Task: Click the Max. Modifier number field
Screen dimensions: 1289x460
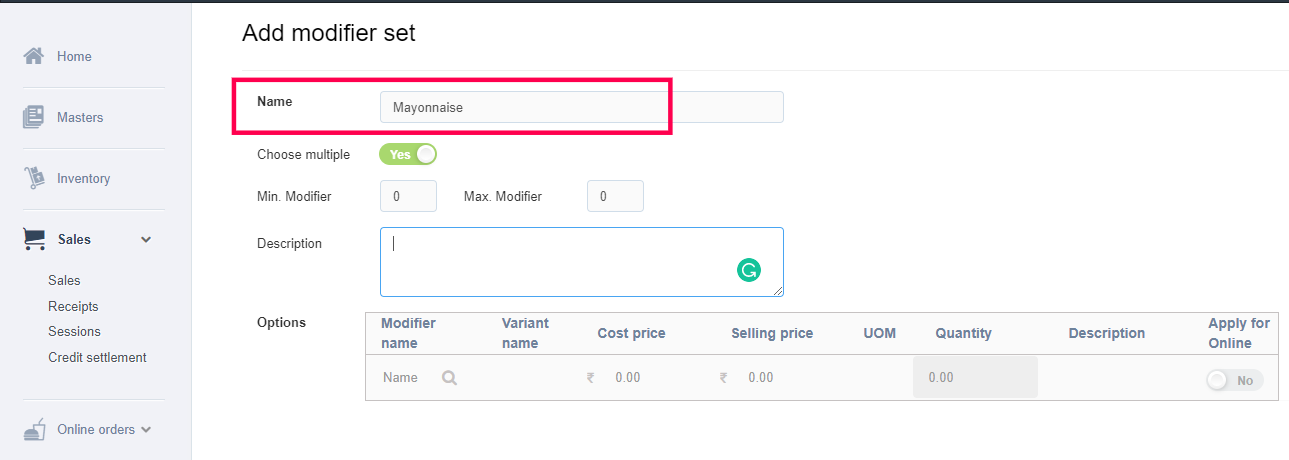Action: (615, 196)
